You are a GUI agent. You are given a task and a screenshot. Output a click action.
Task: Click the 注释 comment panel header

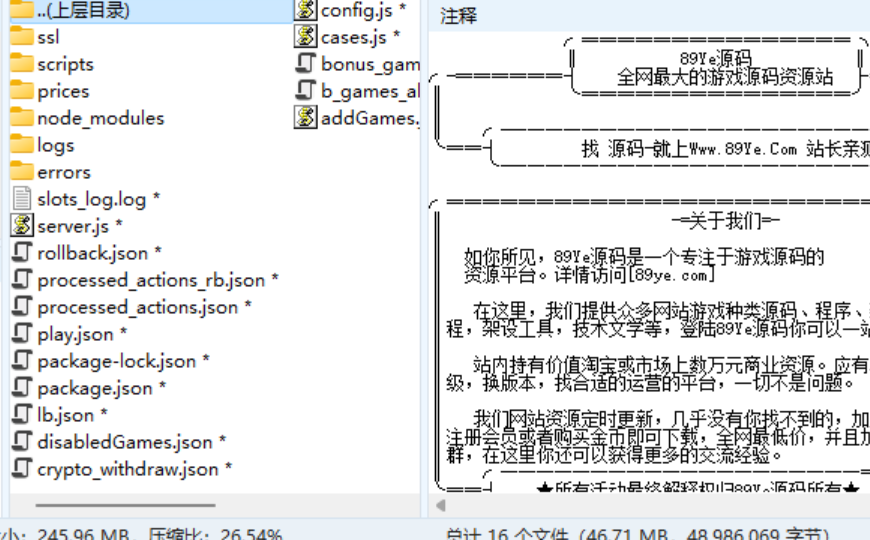459,16
